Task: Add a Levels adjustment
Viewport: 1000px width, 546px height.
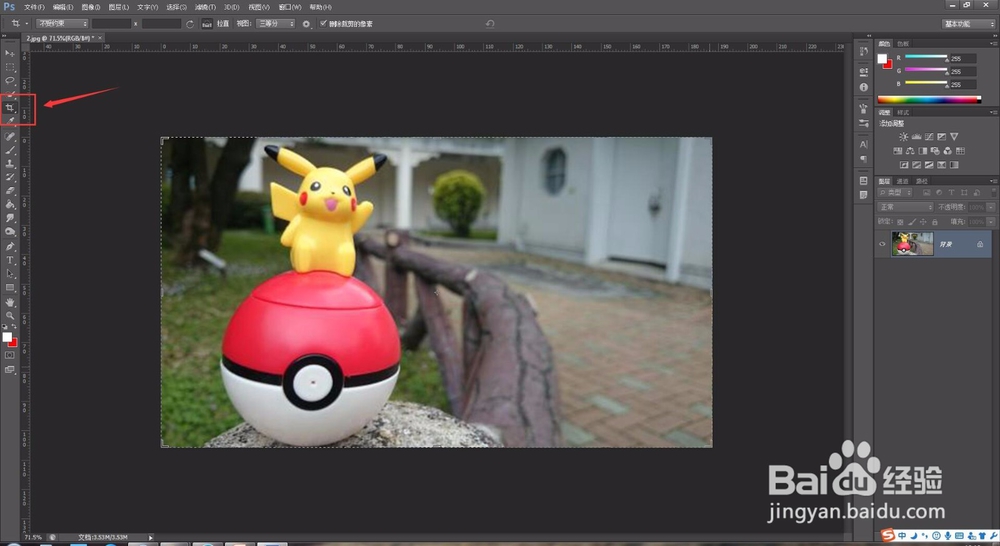Action: click(x=916, y=136)
